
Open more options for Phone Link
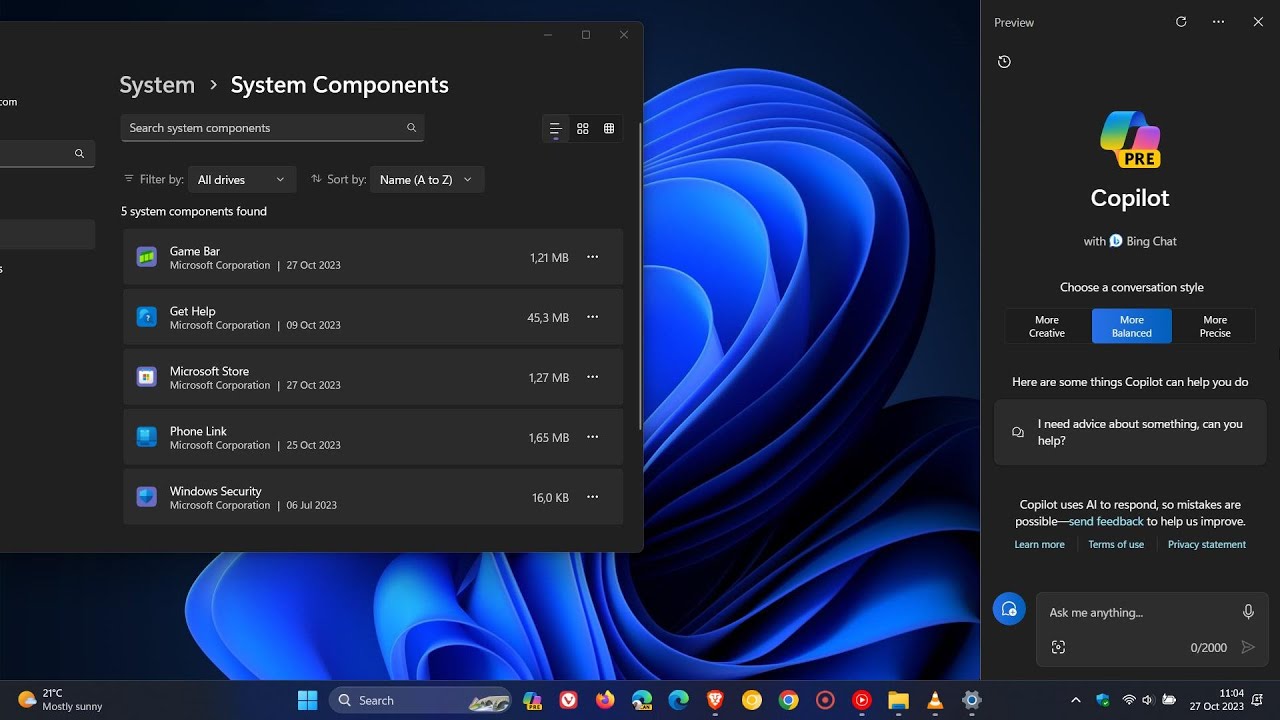point(592,437)
